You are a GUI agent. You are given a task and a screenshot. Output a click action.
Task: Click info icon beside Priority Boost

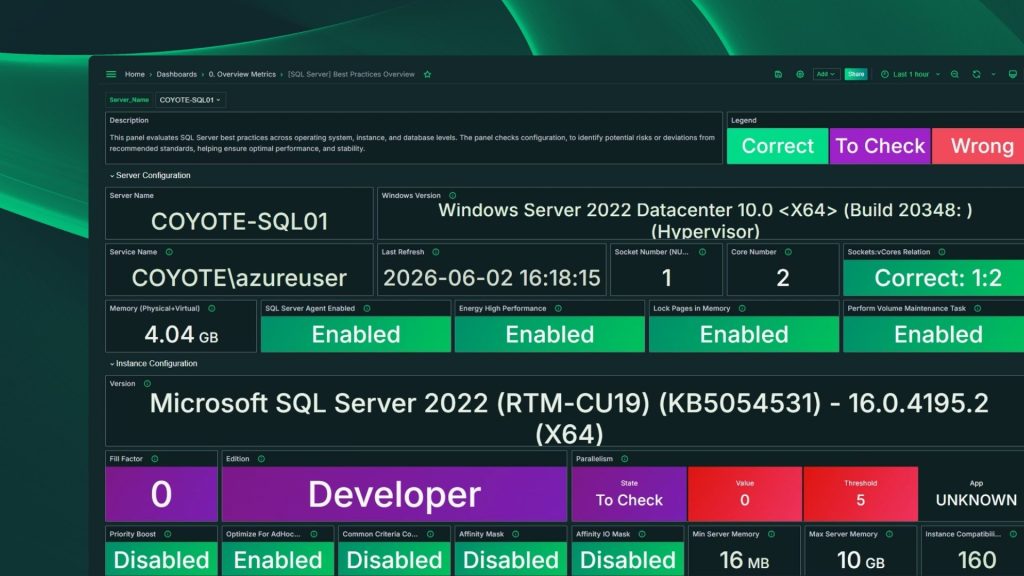pos(168,534)
